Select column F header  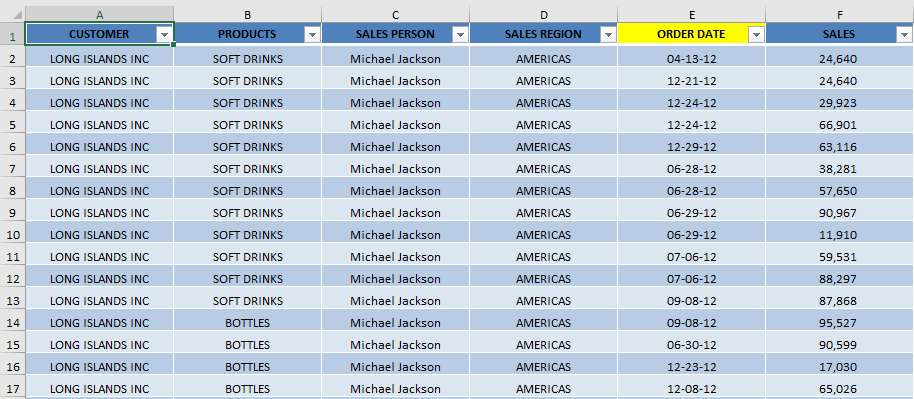[839, 15]
